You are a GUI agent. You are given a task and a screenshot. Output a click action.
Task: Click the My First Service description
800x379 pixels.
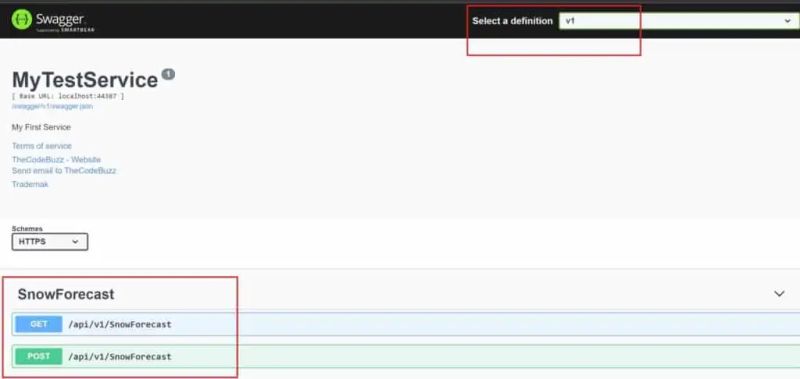tap(41, 127)
